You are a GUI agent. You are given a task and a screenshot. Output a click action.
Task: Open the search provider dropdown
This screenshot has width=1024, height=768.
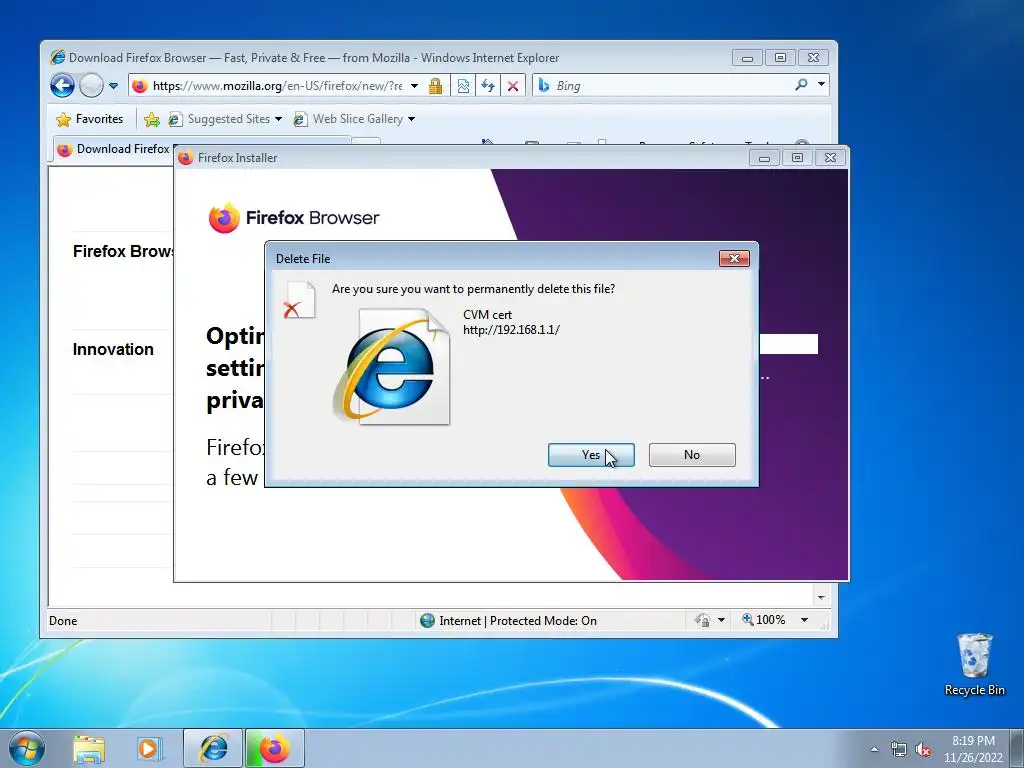click(x=822, y=85)
